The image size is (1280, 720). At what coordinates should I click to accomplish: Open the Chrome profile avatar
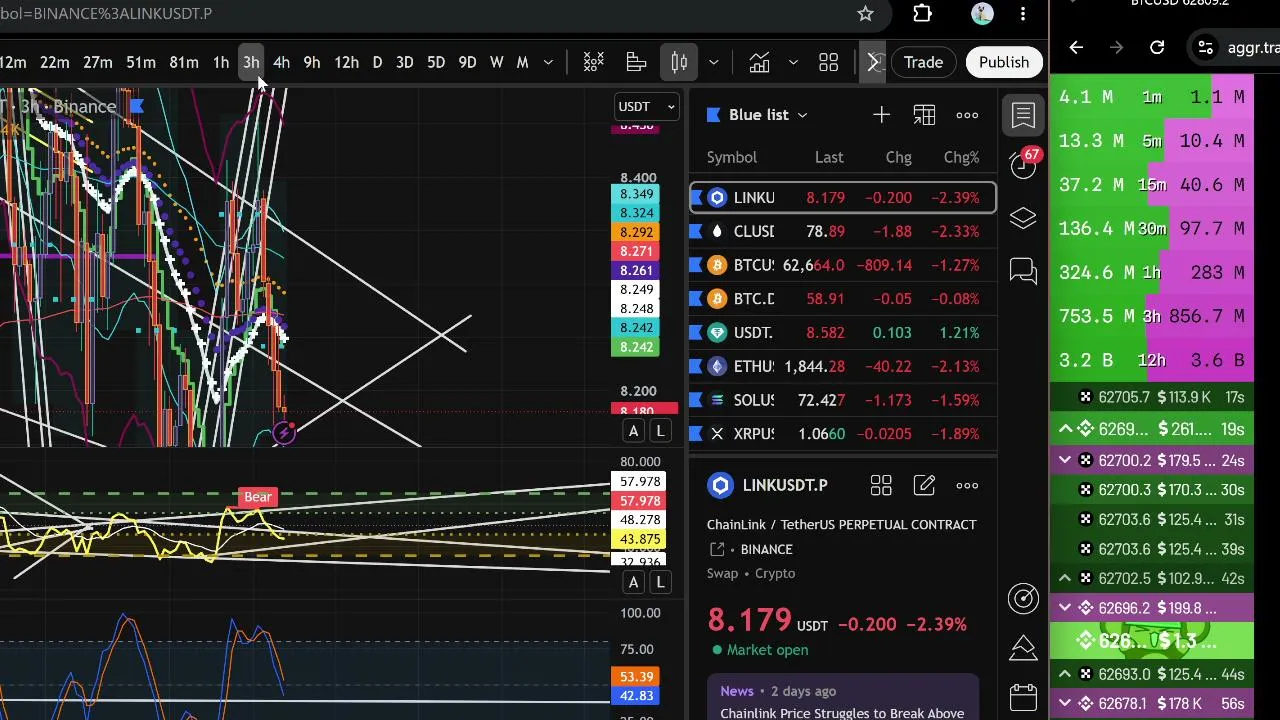coord(982,14)
